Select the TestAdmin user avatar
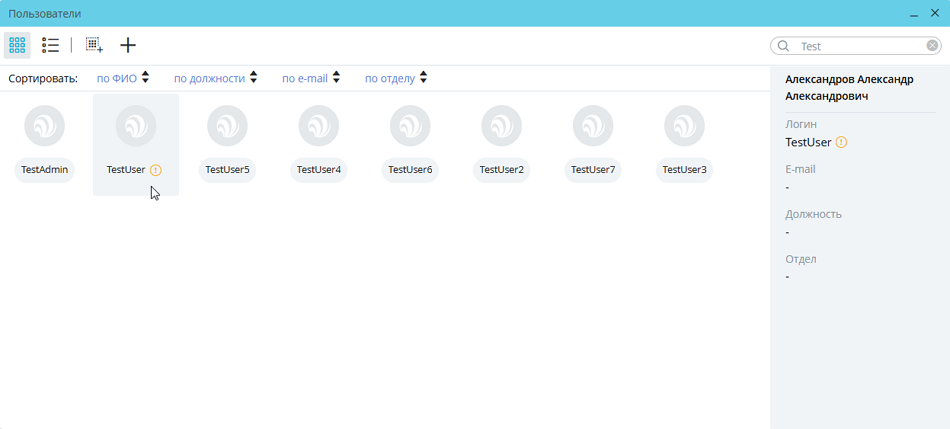 [45, 126]
